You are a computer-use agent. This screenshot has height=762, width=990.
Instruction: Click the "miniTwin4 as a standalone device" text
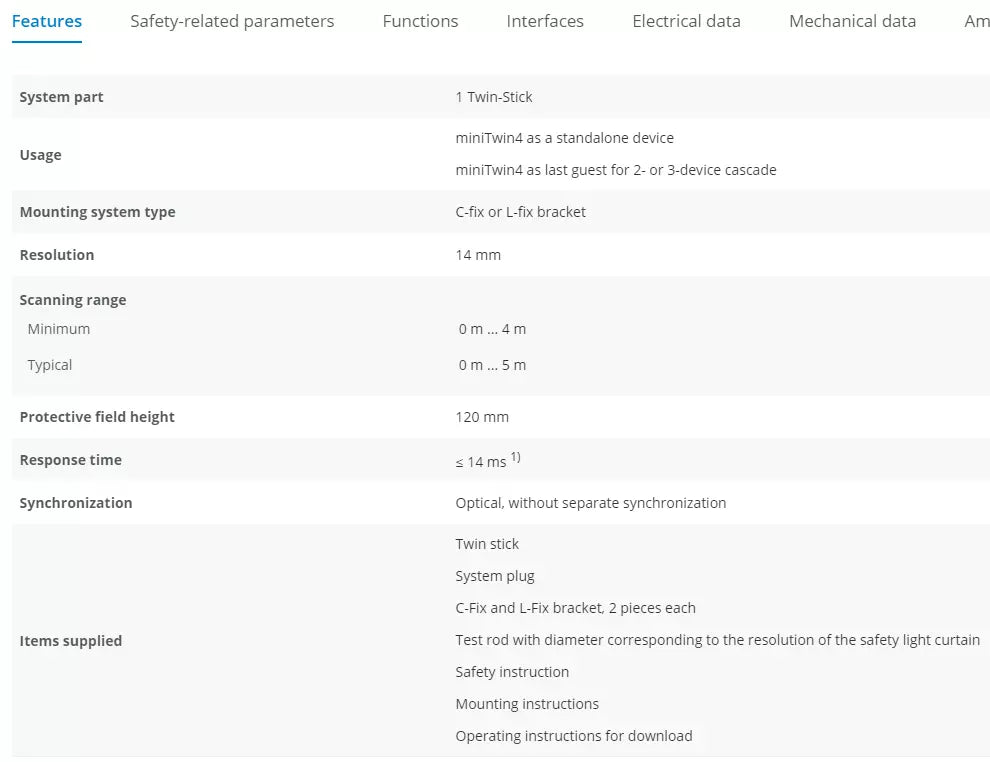564,138
